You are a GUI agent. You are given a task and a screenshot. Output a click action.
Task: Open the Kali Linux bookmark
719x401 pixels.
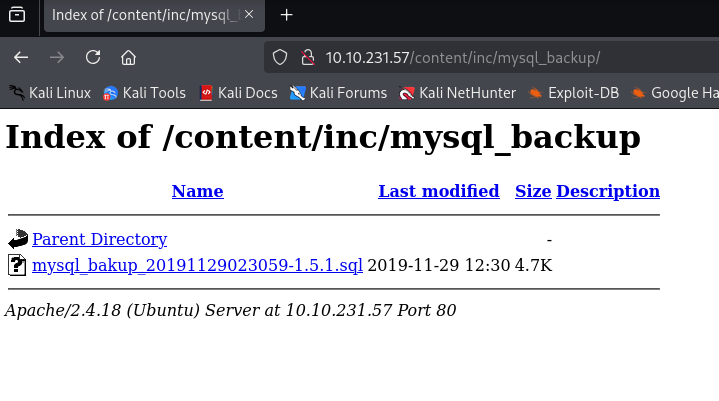click(50, 93)
